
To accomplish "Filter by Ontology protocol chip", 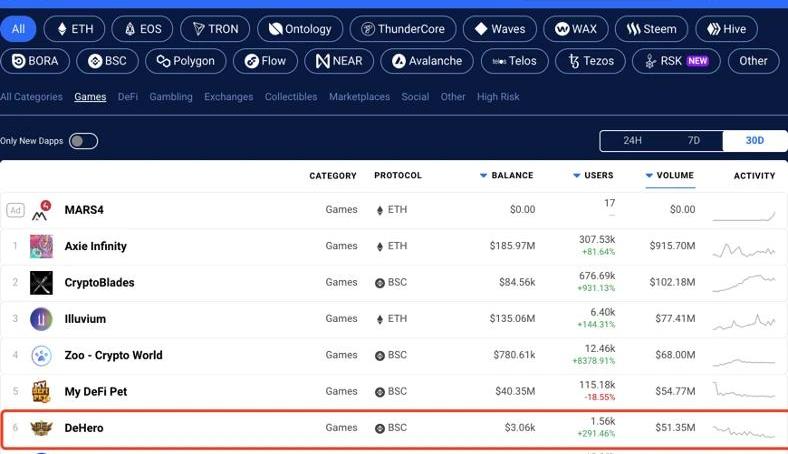I will (x=300, y=29).
